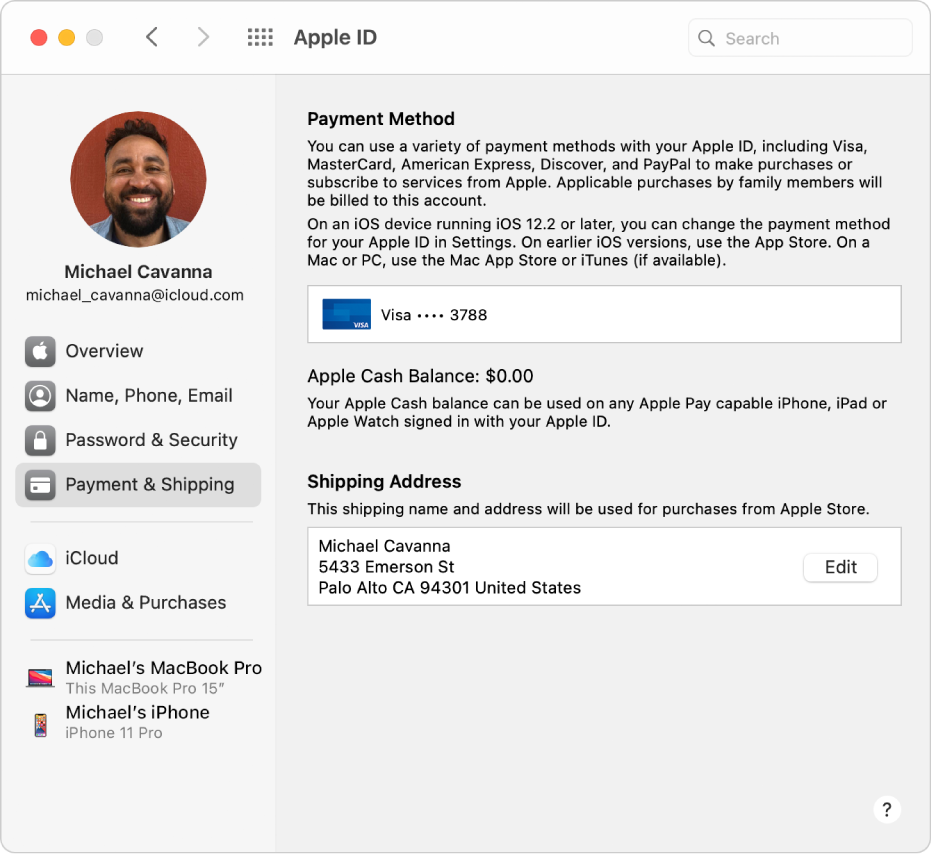Click the Password & Security lock icon
Screen dimensions: 931x854
point(40,440)
